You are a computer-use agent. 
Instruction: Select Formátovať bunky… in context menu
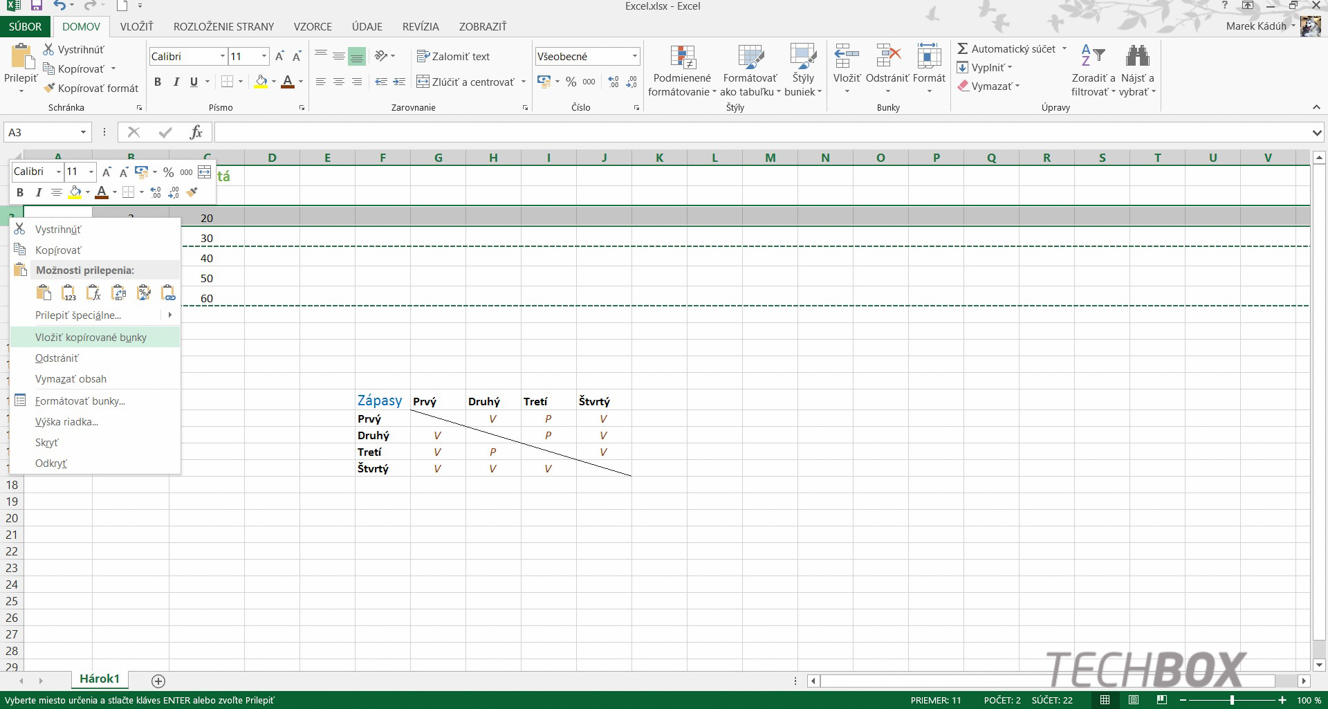click(x=96, y=401)
